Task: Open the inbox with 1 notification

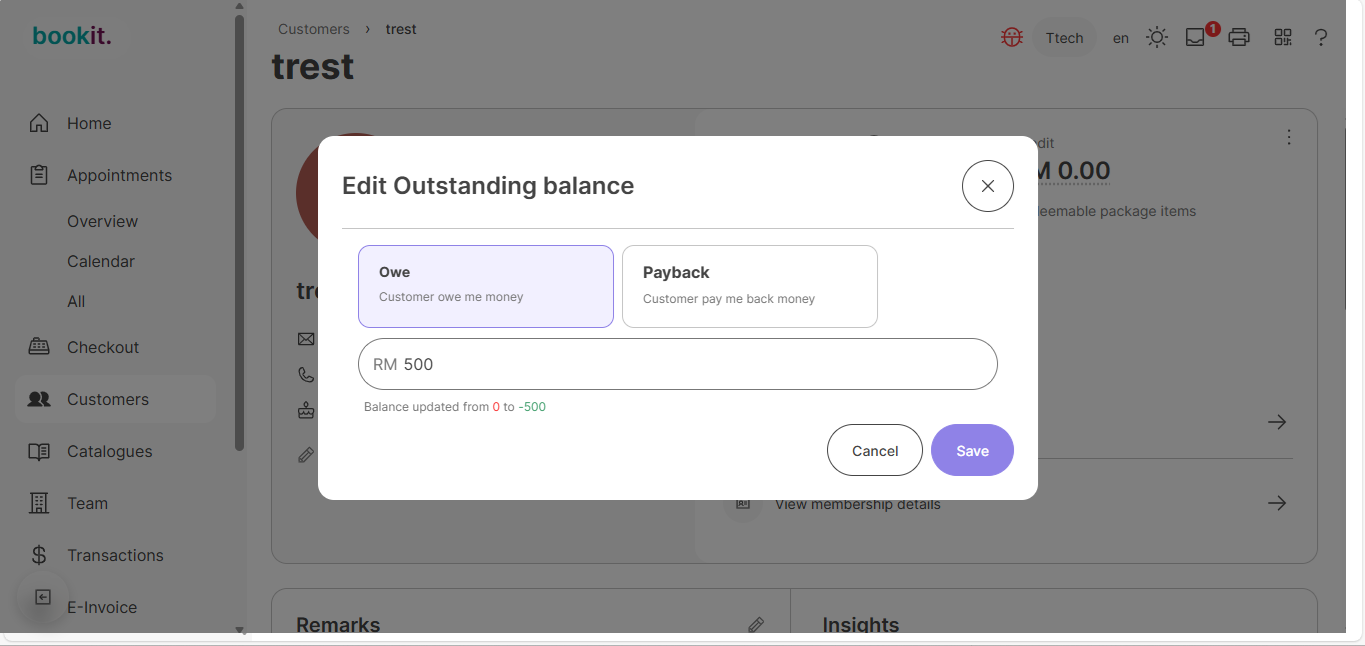Action: point(1196,36)
